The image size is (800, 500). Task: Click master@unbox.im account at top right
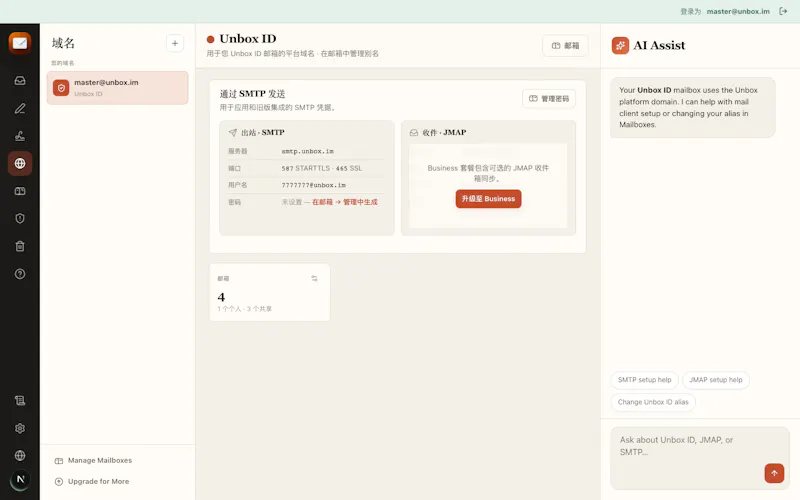click(x=738, y=11)
